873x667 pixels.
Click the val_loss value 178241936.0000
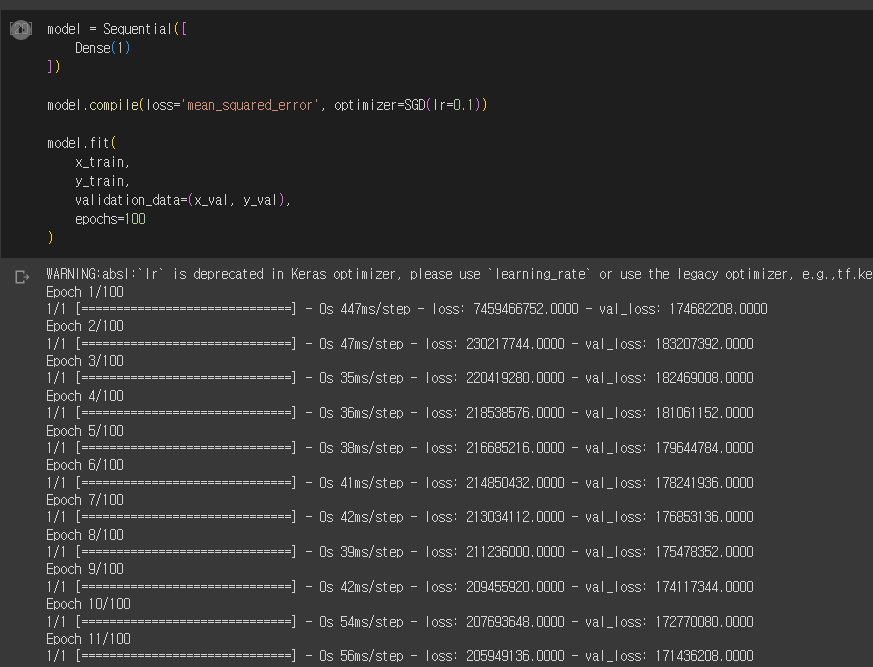(x=704, y=483)
